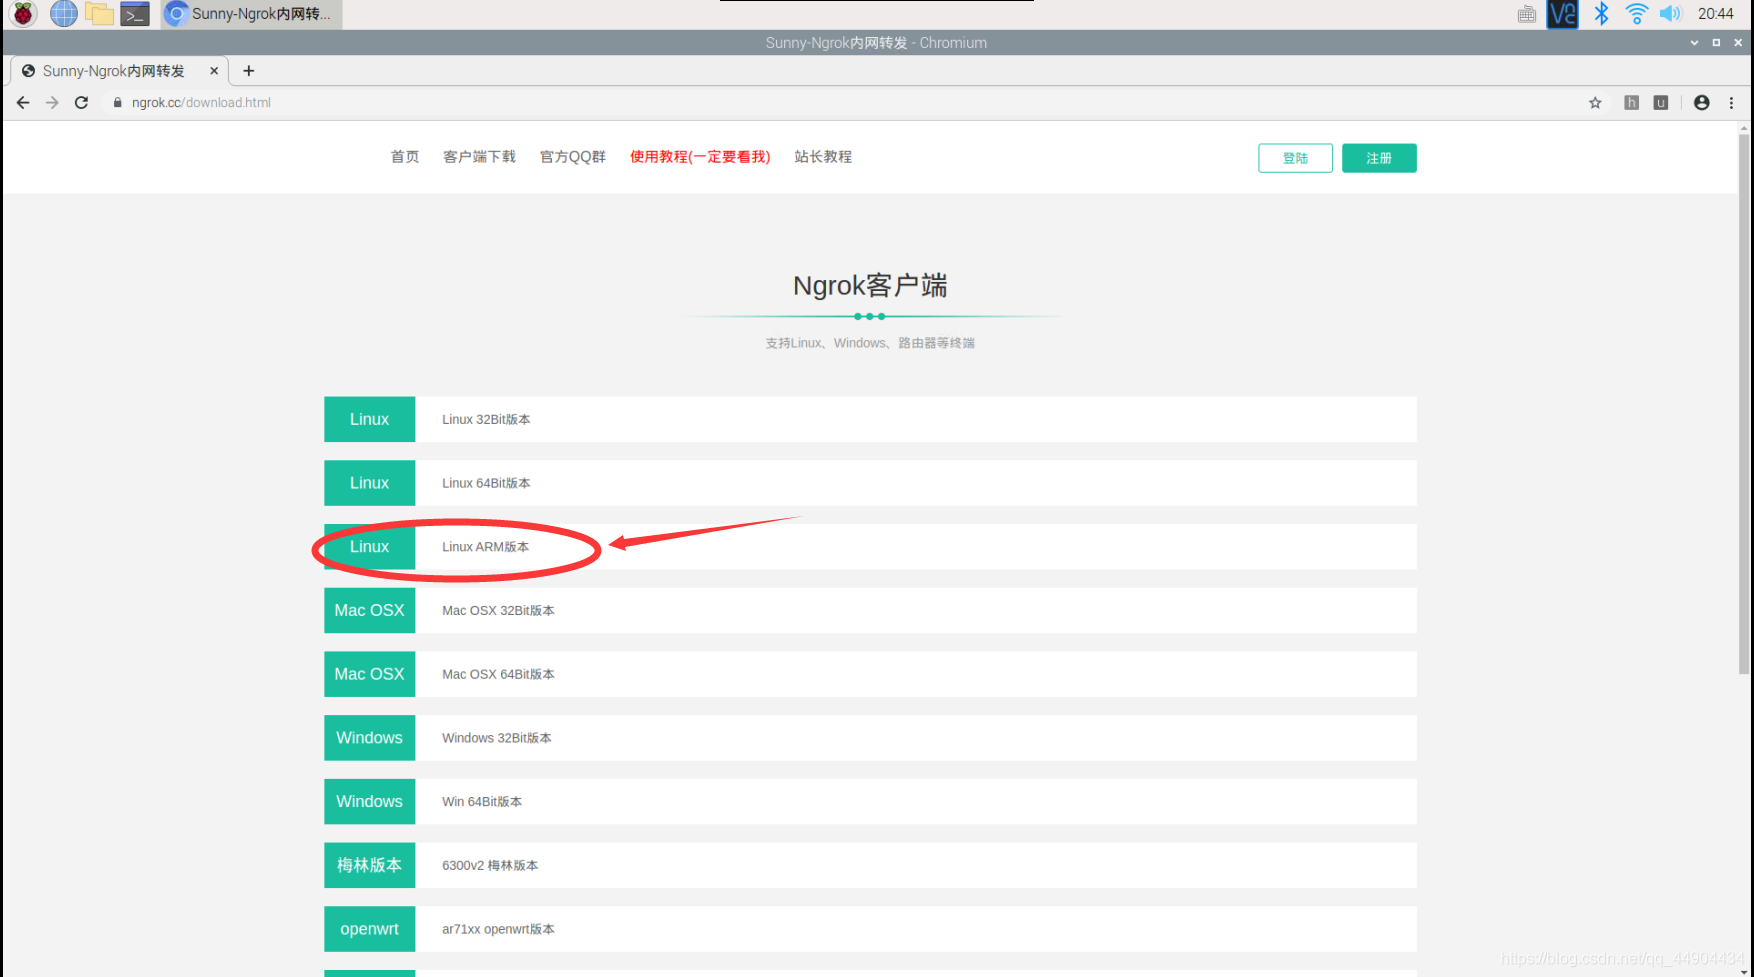The image size is (1754, 977).
Task: Open Chromium three-dot menu
Action: click(x=1731, y=102)
